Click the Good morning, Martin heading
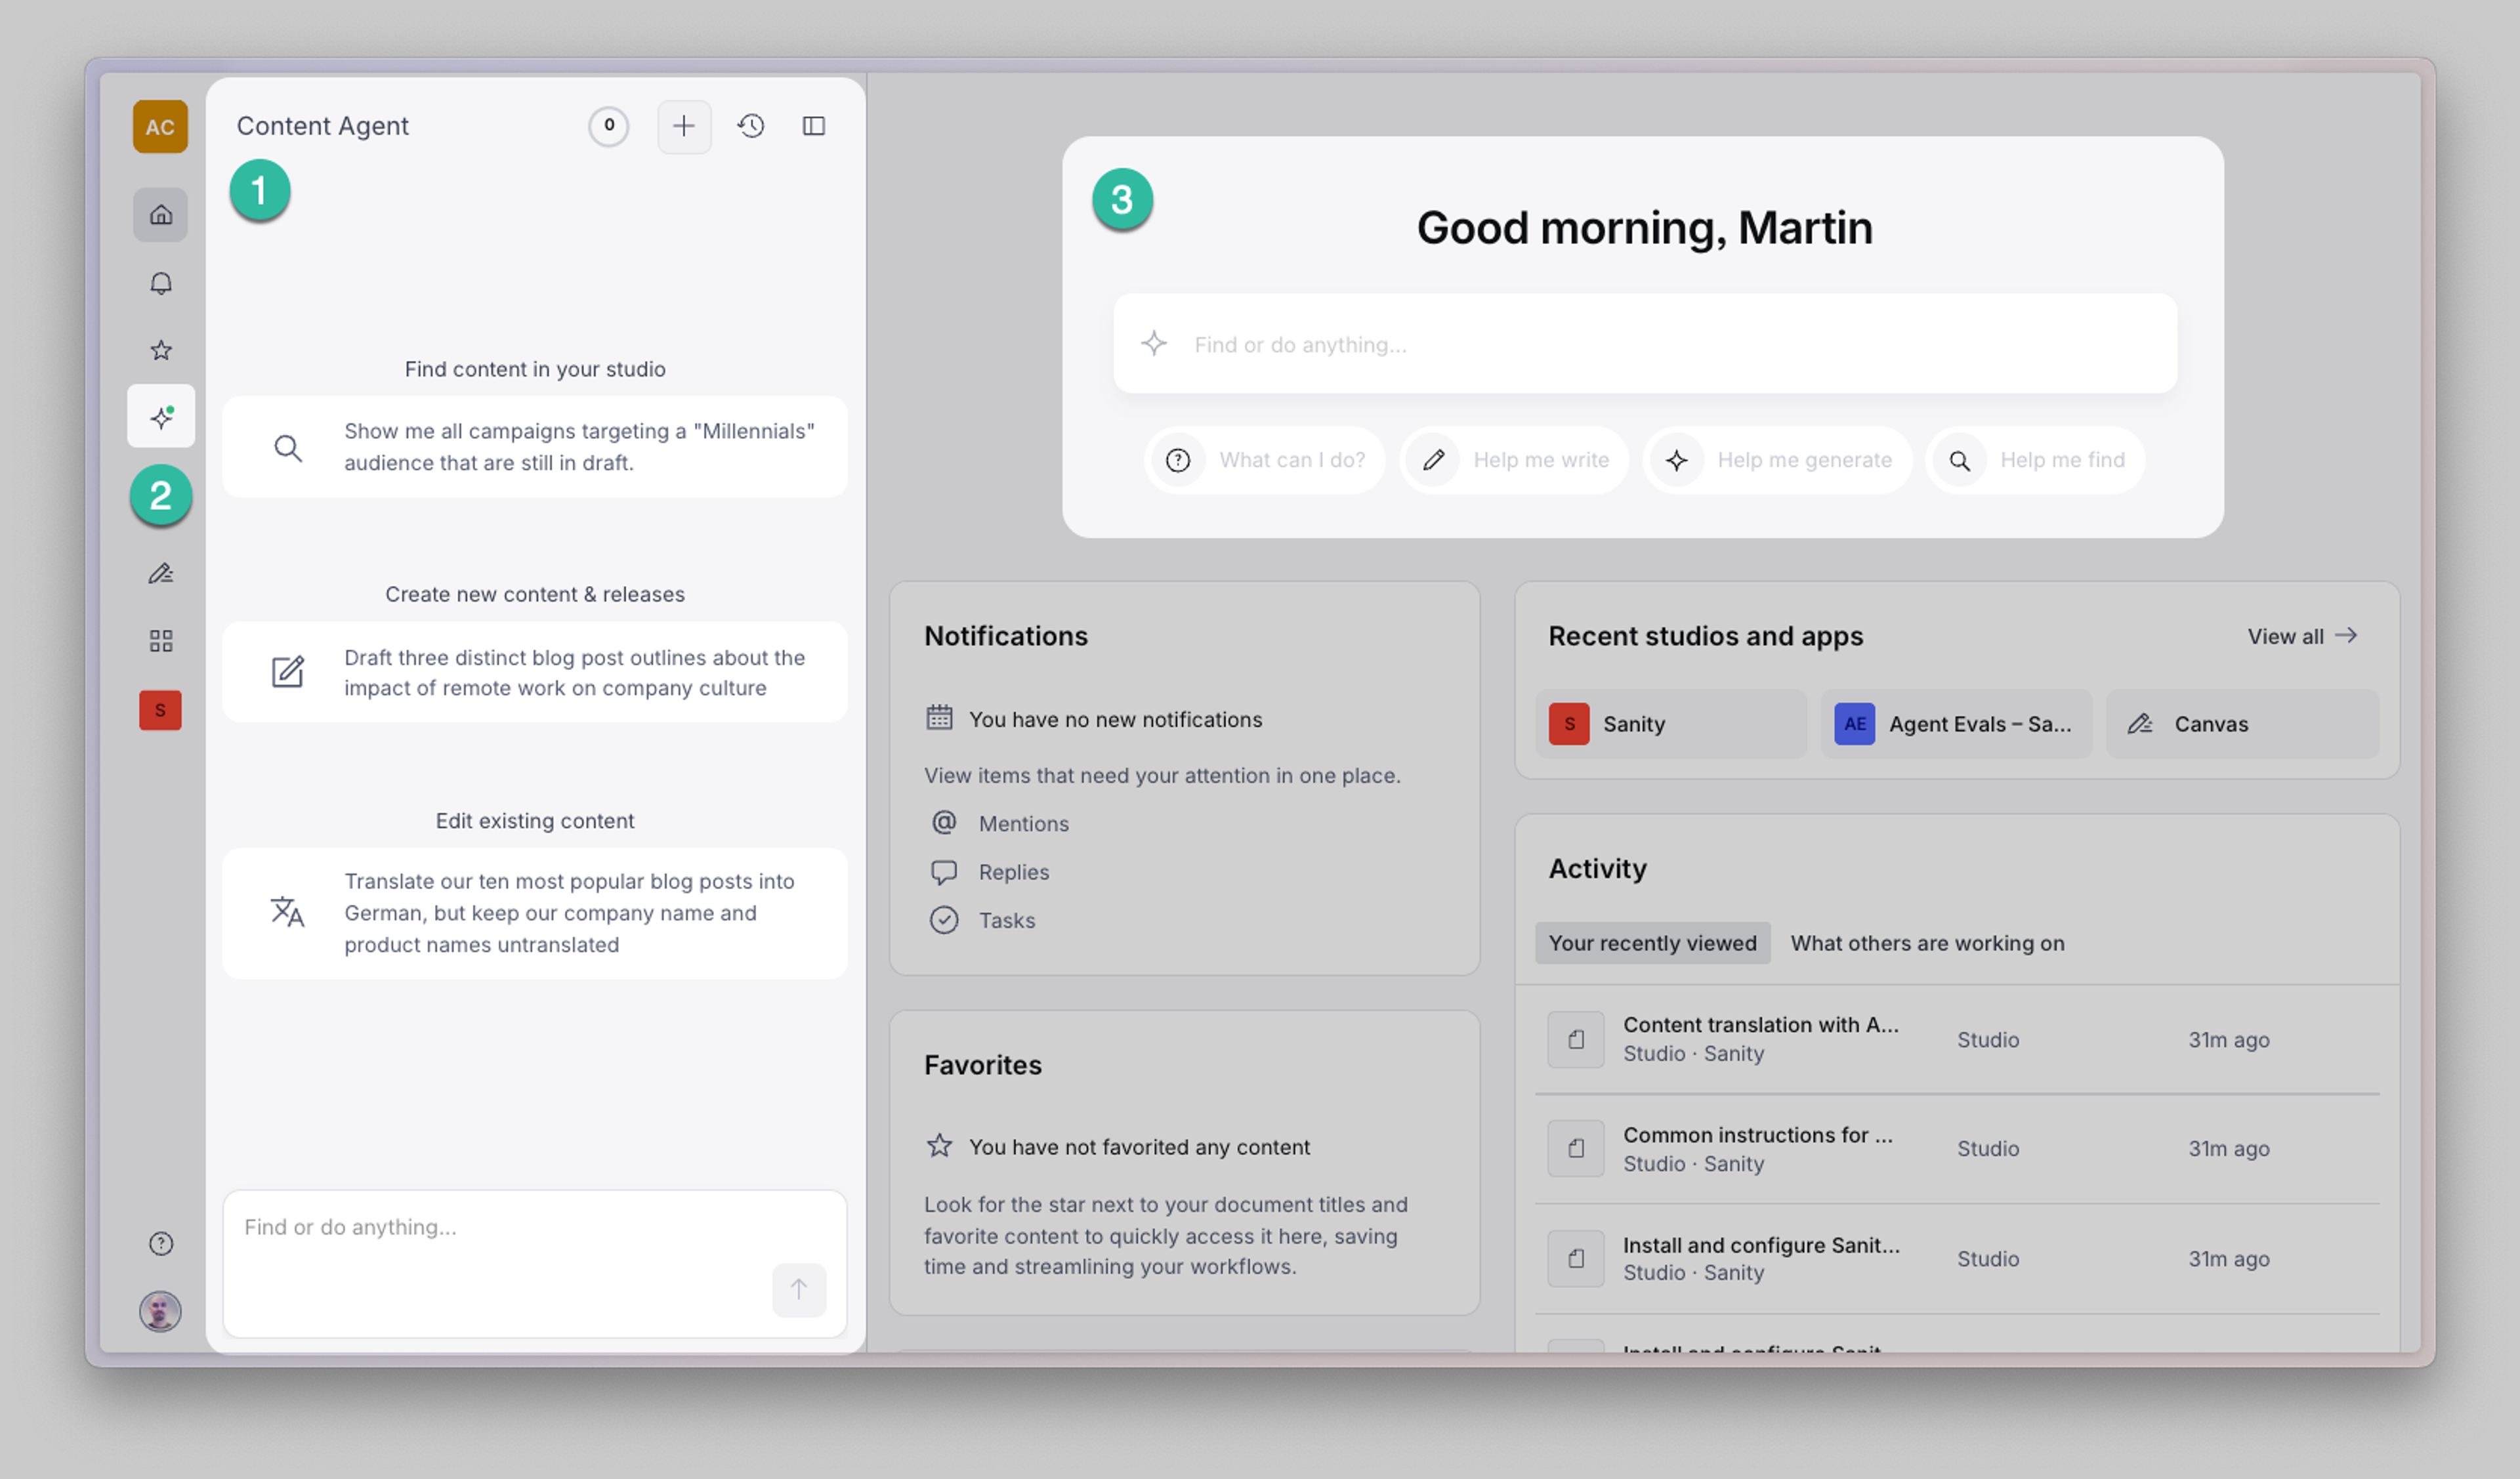The height and width of the screenshot is (1479, 2520). (x=1644, y=228)
